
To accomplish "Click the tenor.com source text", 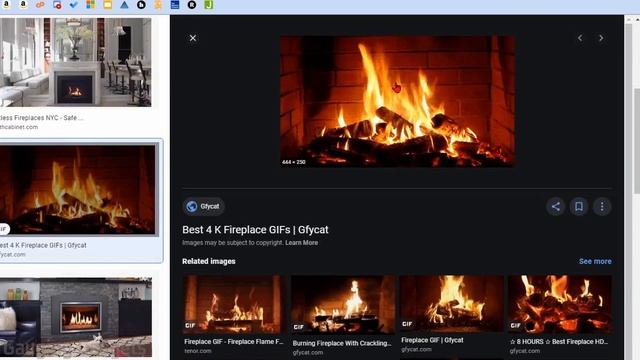I will tap(198, 351).
